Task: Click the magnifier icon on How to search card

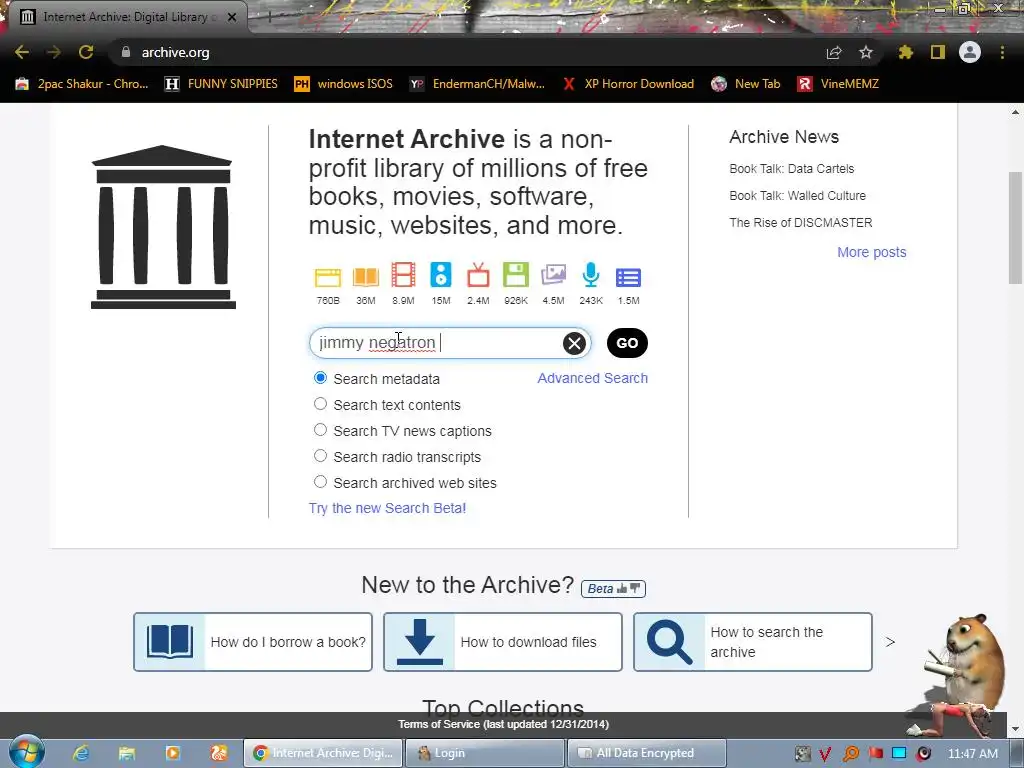Action: click(x=669, y=641)
